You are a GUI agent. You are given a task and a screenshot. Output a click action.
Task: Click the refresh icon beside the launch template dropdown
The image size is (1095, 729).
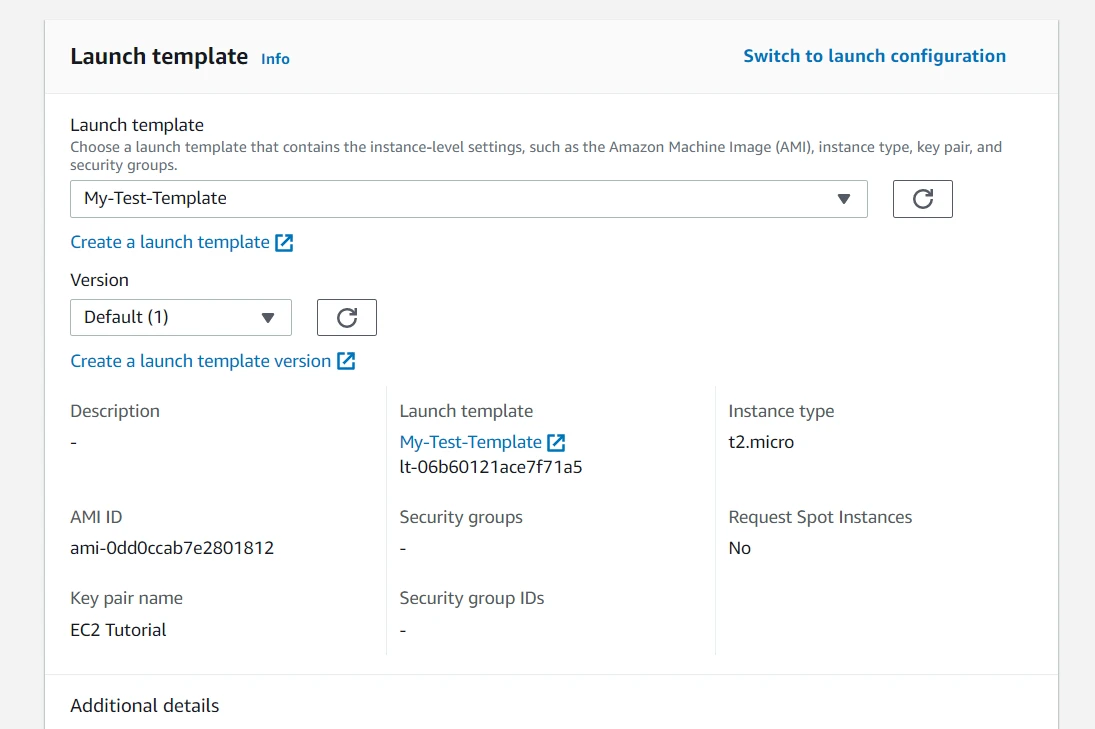click(921, 198)
